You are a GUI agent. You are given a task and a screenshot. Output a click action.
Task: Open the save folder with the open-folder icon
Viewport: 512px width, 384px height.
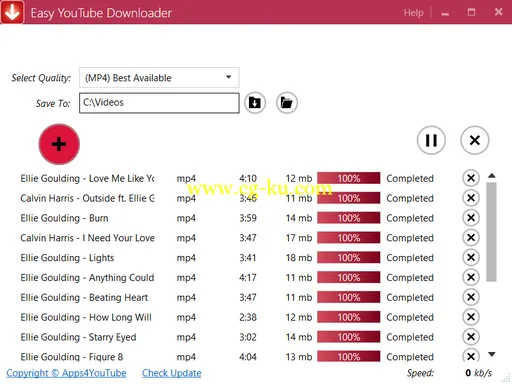pos(287,103)
